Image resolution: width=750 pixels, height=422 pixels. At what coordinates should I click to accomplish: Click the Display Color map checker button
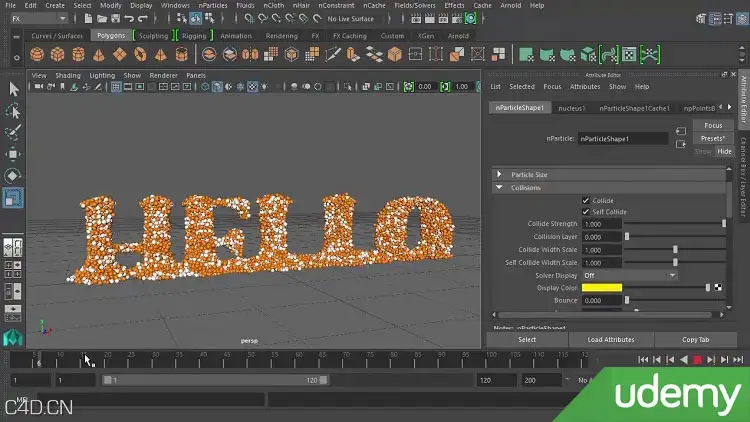click(718, 288)
